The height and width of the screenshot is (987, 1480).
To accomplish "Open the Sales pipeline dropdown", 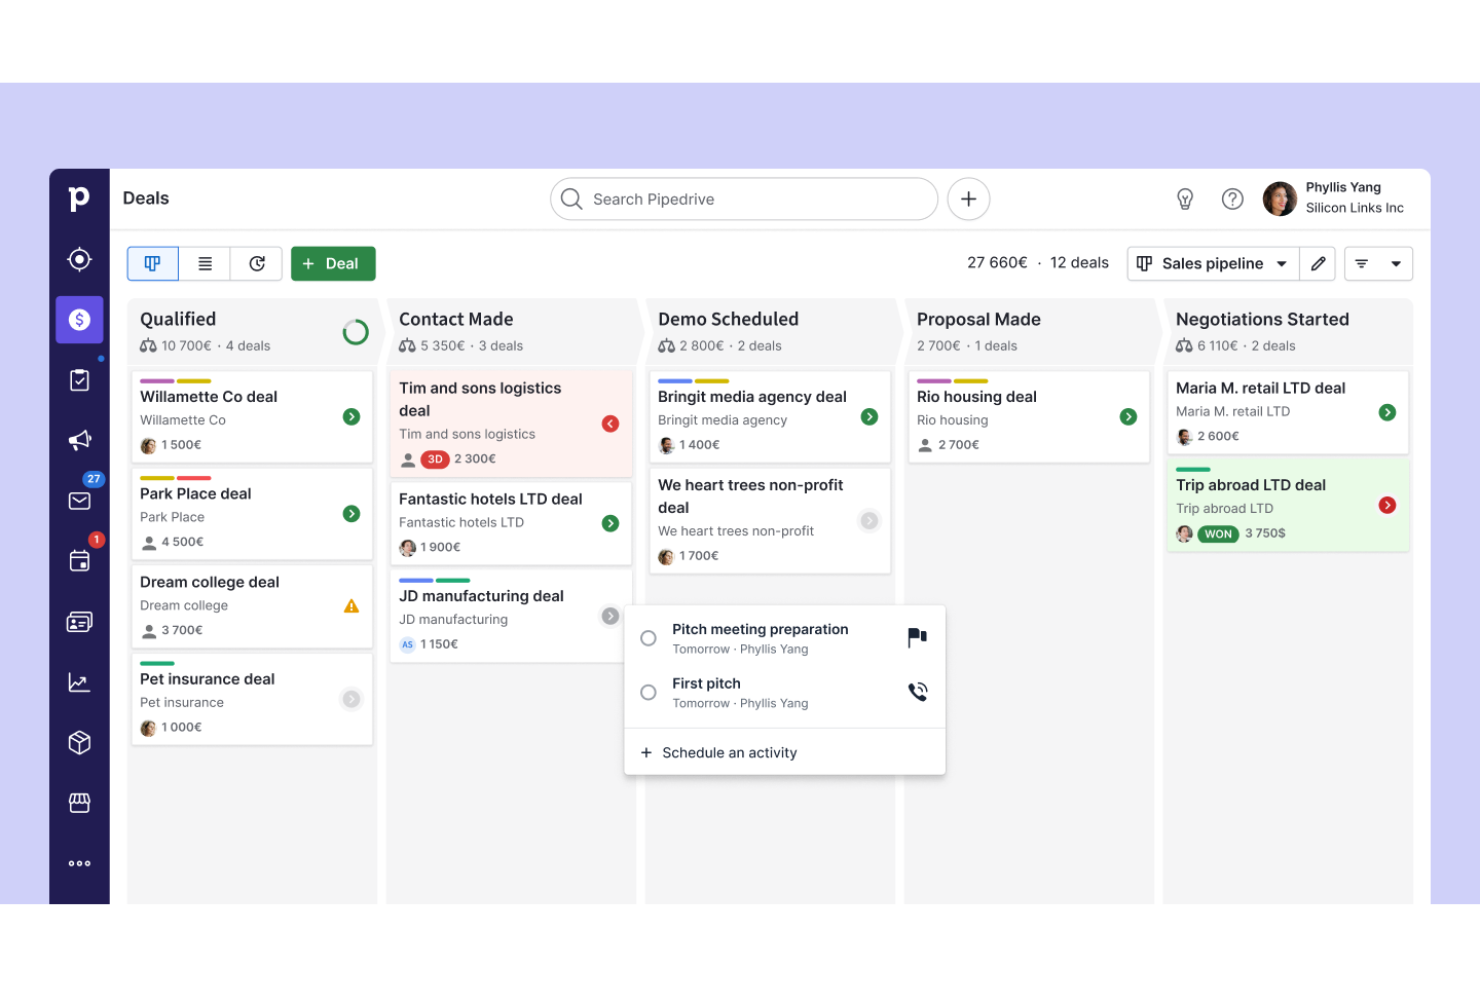I will [1212, 263].
